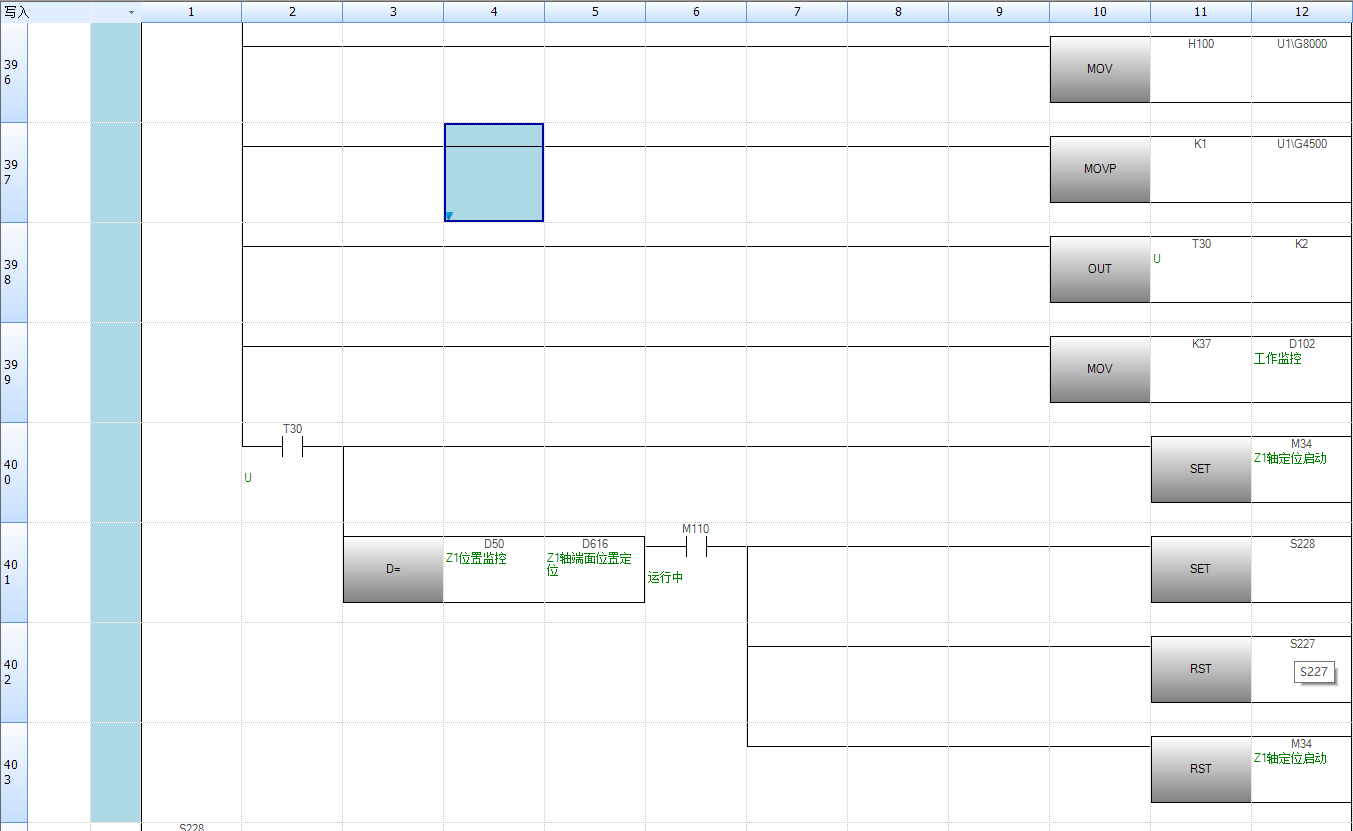Click the M110 contact labeled 运行中
1353x831 pixels.
tap(696, 547)
